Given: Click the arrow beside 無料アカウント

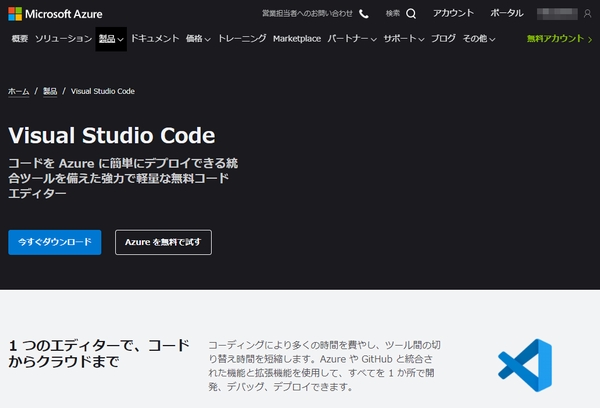Looking at the screenshot, I should pyautogui.click(x=590, y=39).
